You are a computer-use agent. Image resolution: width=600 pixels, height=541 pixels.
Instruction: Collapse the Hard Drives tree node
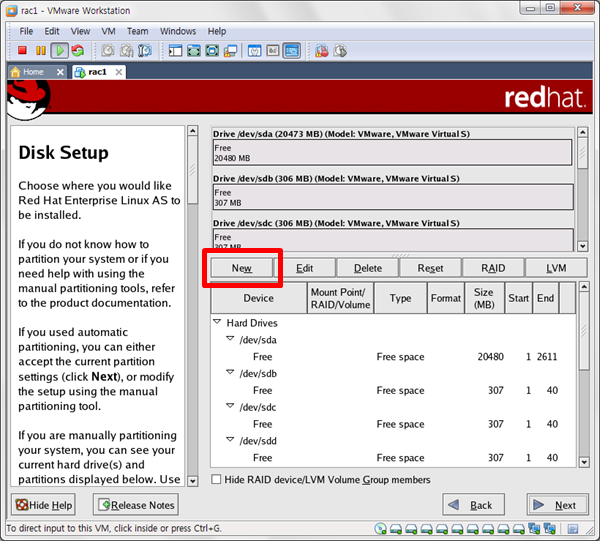[x=217, y=322]
